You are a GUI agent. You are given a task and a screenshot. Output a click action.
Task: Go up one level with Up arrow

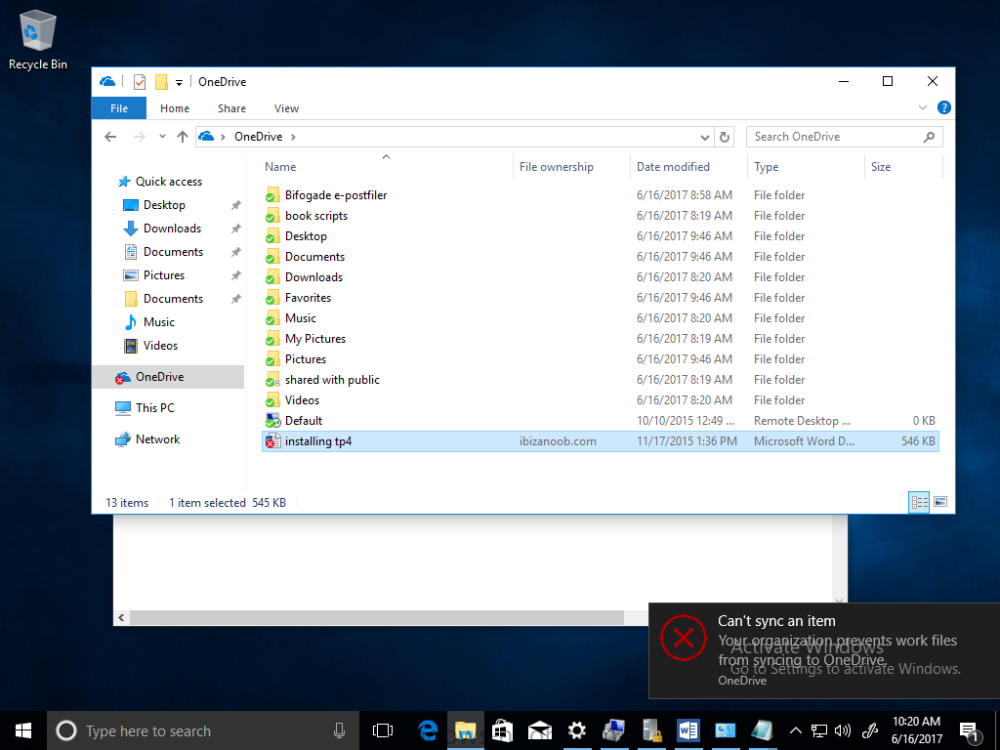(182, 136)
